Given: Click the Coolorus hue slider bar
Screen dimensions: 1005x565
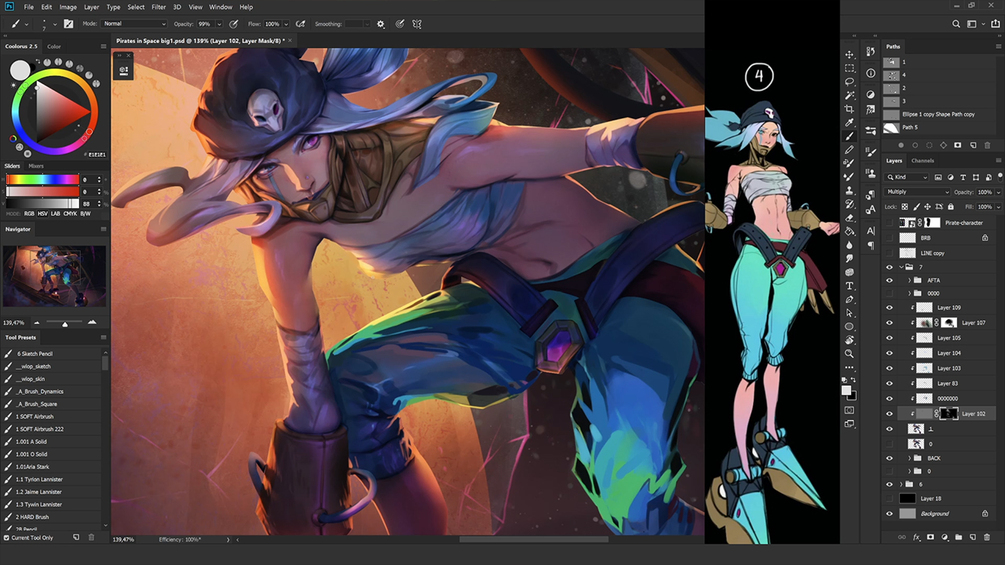Looking at the screenshot, I should (x=42, y=179).
